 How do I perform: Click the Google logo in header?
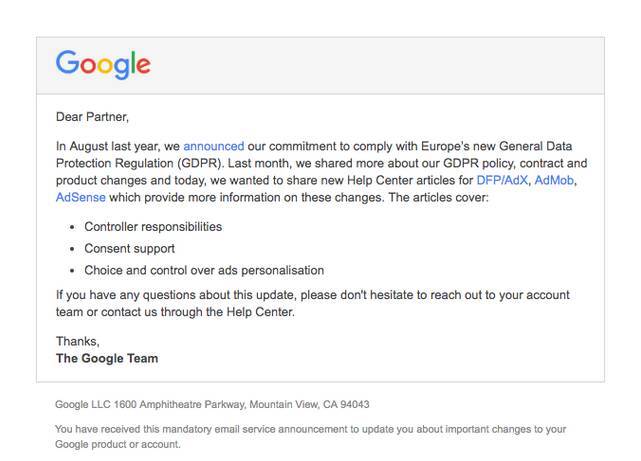[x=103, y=65]
